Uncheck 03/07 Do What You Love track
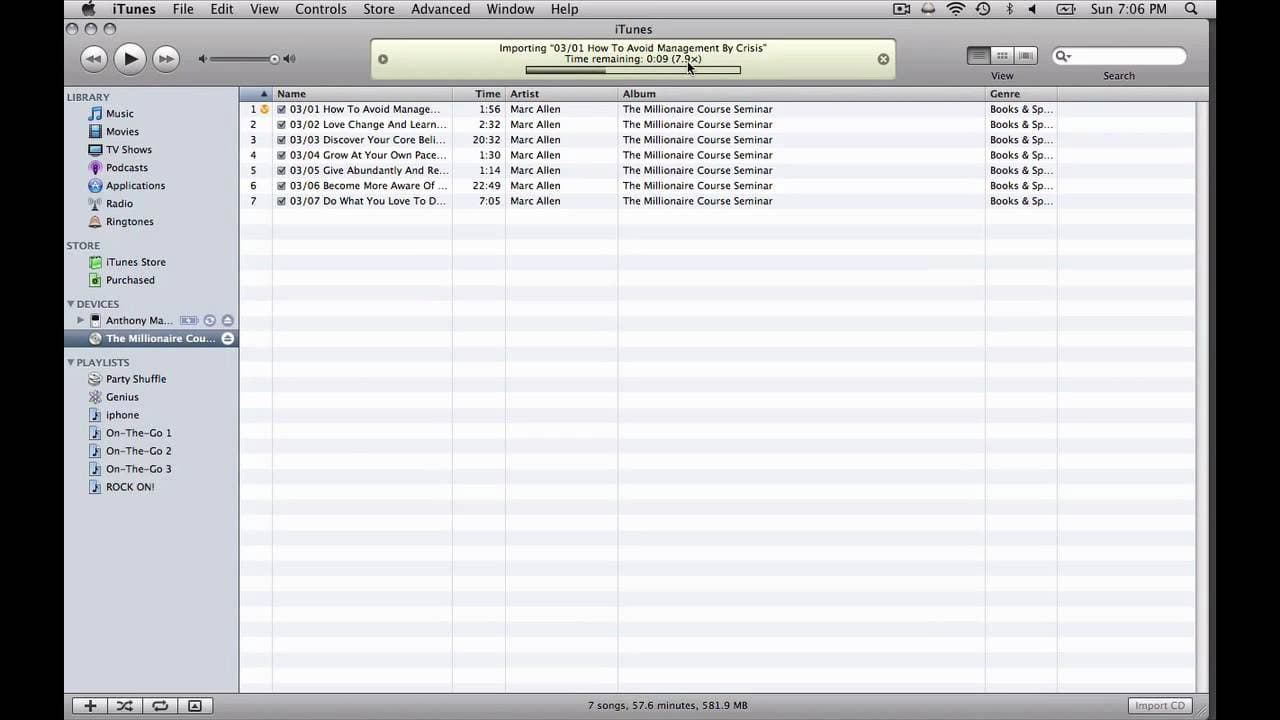Screen dimensions: 1280x720 (282, 201)
